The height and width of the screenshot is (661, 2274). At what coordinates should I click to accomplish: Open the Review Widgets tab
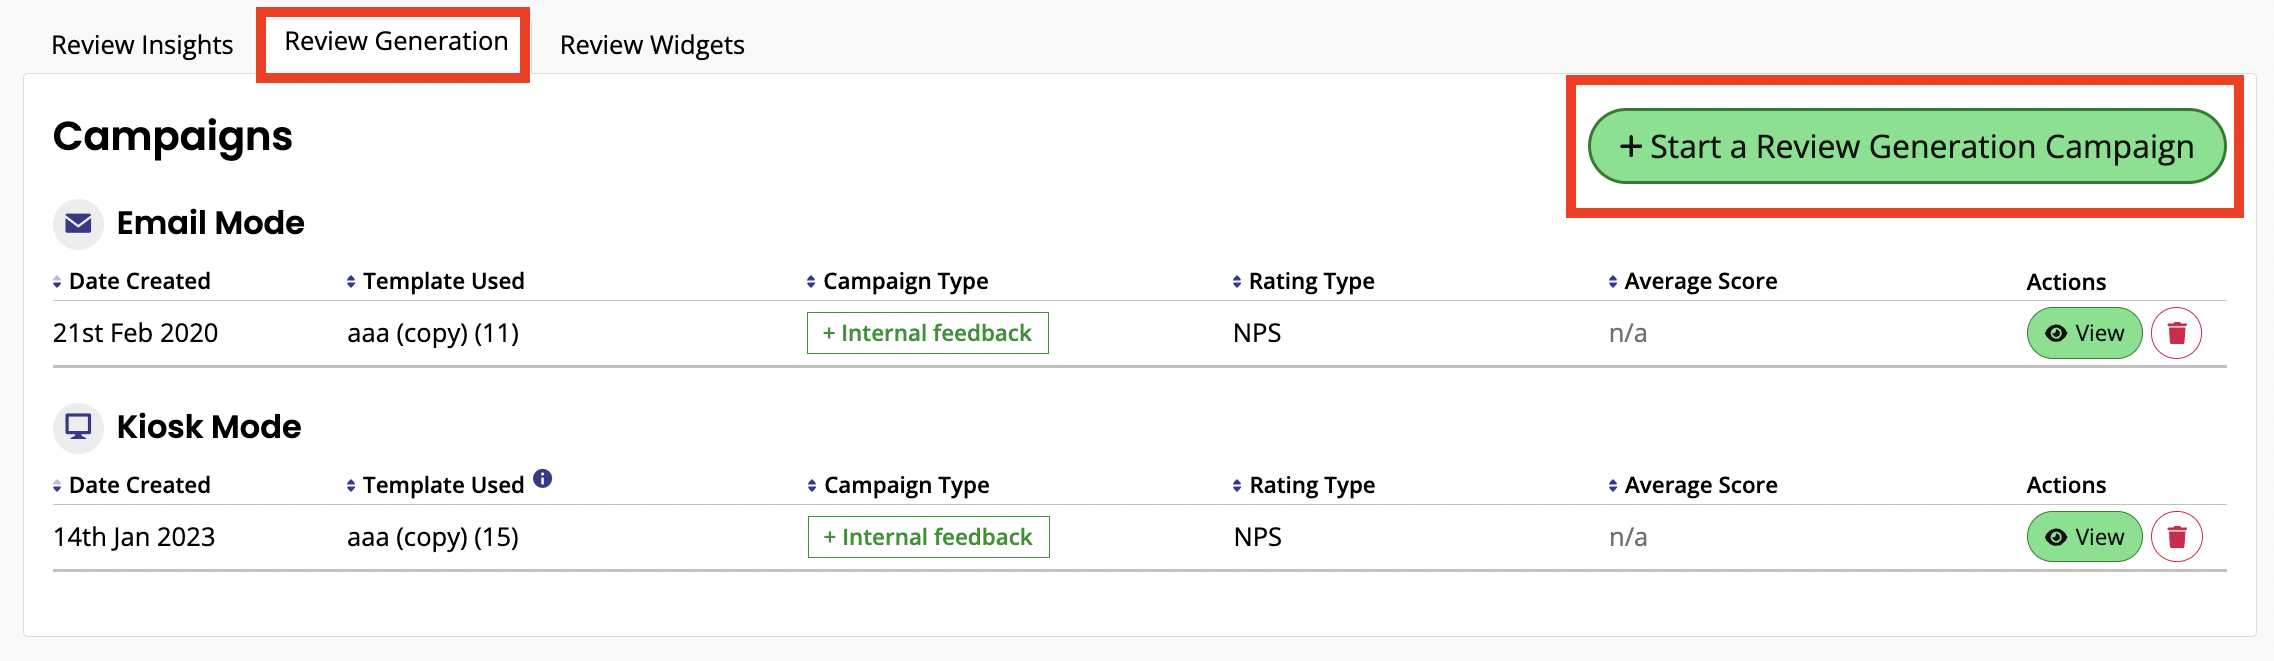pyautogui.click(x=652, y=44)
